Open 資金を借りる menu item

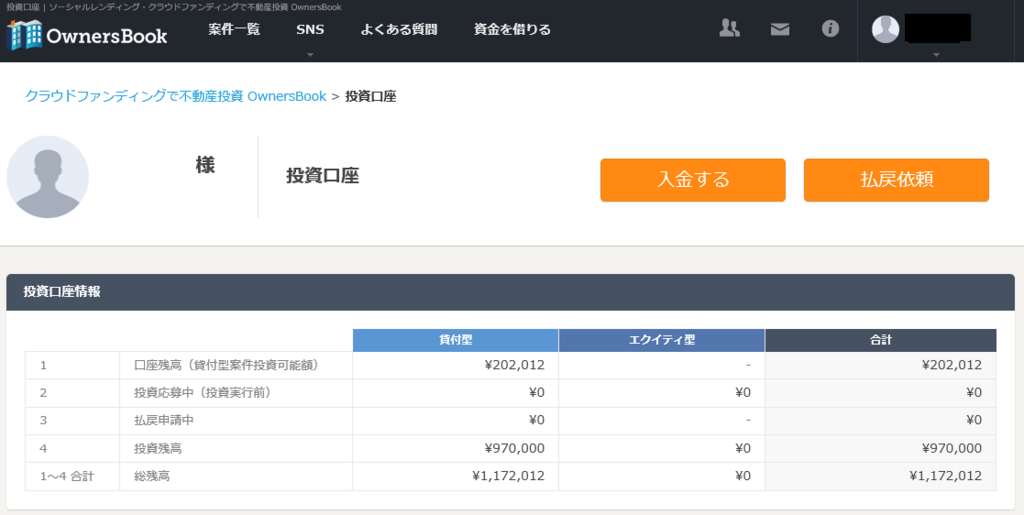[512, 29]
